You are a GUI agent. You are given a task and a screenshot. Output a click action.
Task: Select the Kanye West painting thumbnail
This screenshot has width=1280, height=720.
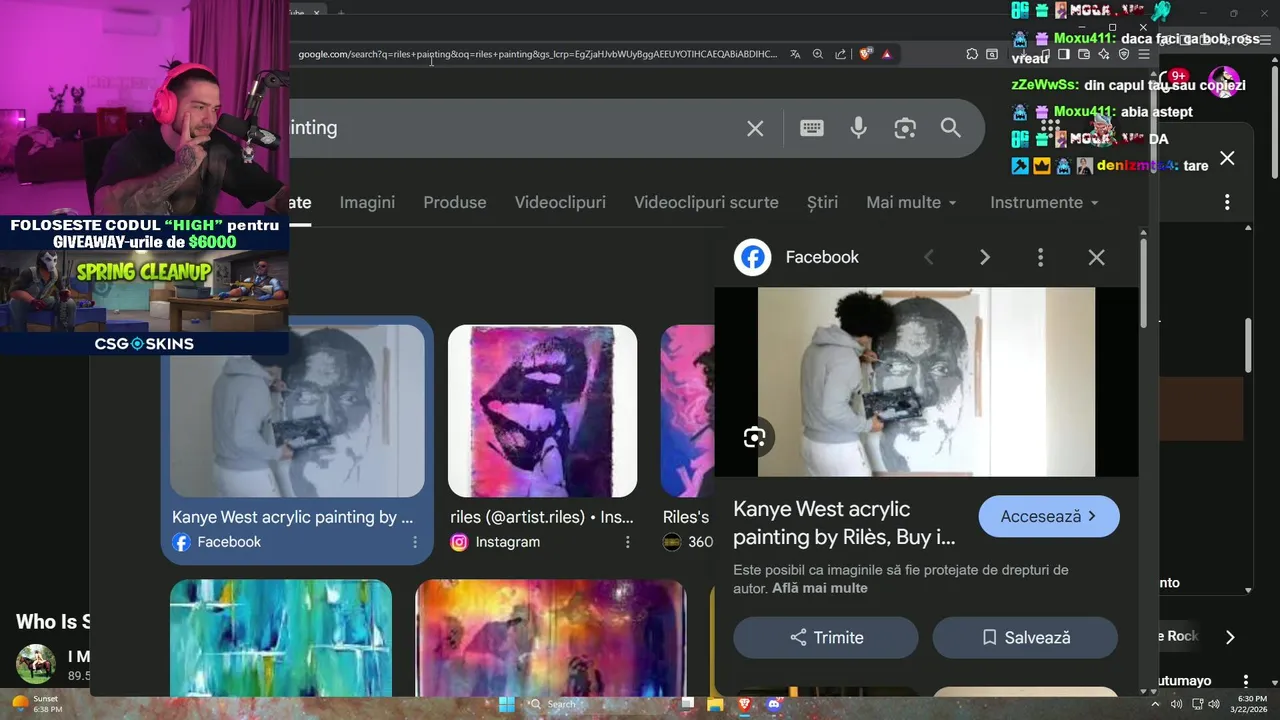(297, 411)
